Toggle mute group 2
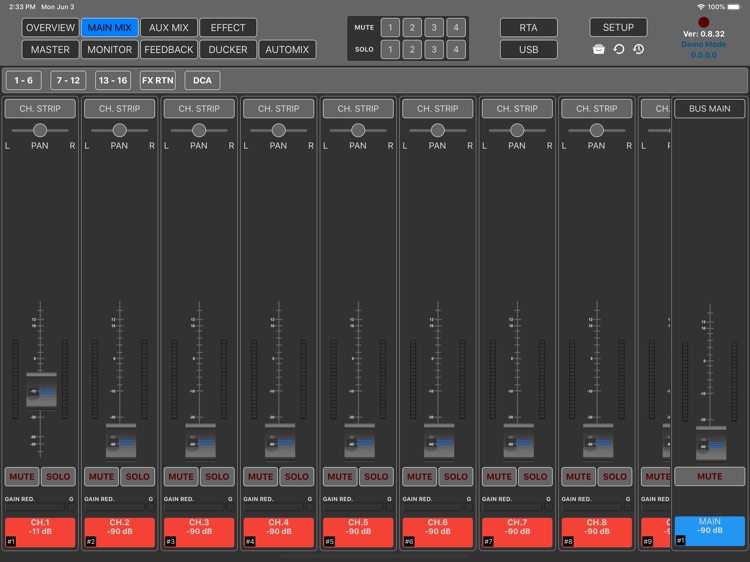750x562 pixels. [x=411, y=28]
